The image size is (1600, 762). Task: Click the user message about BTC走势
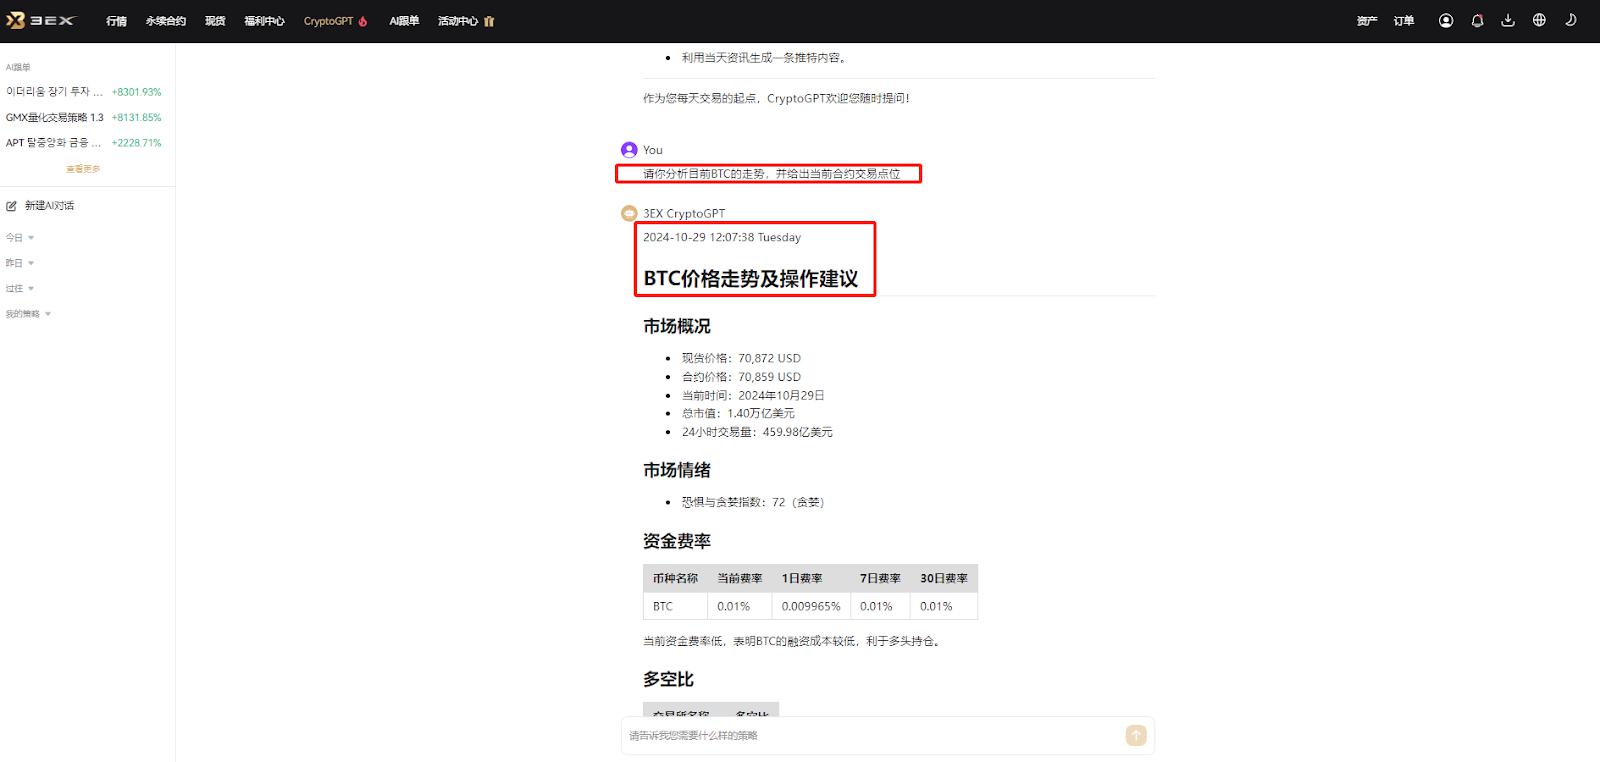(771, 174)
